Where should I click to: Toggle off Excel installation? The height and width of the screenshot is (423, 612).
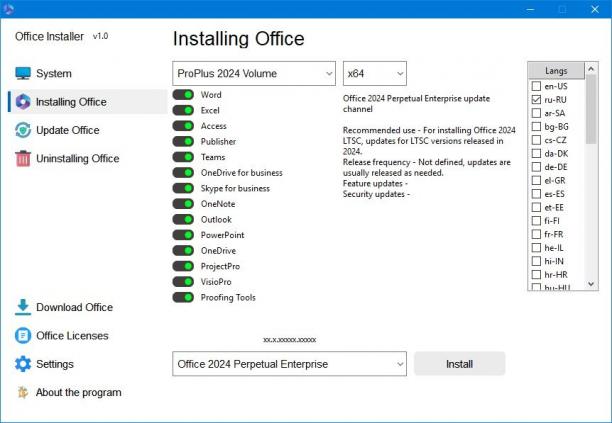pos(183,110)
